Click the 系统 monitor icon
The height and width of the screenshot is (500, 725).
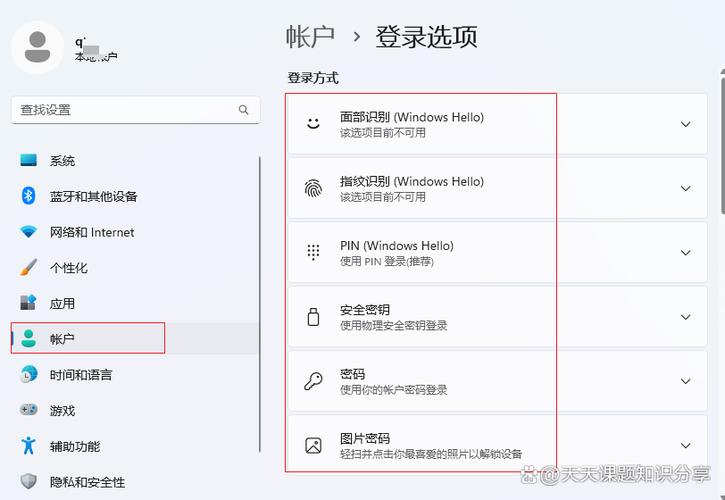[x=28, y=160]
